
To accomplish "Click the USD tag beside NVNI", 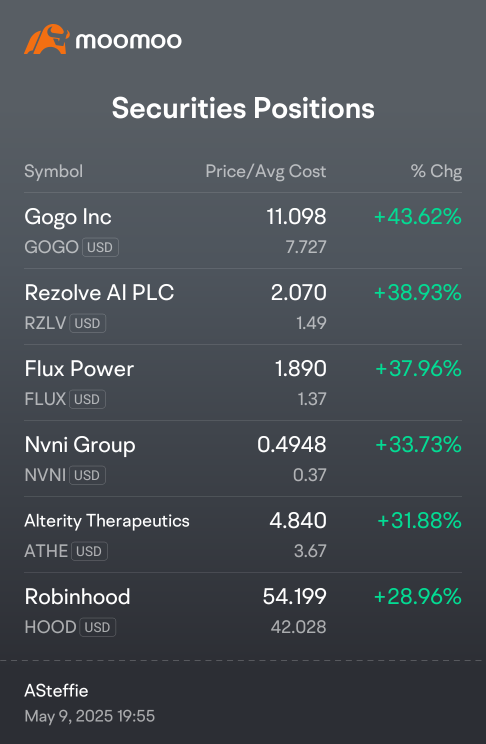I will tap(87, 475).
